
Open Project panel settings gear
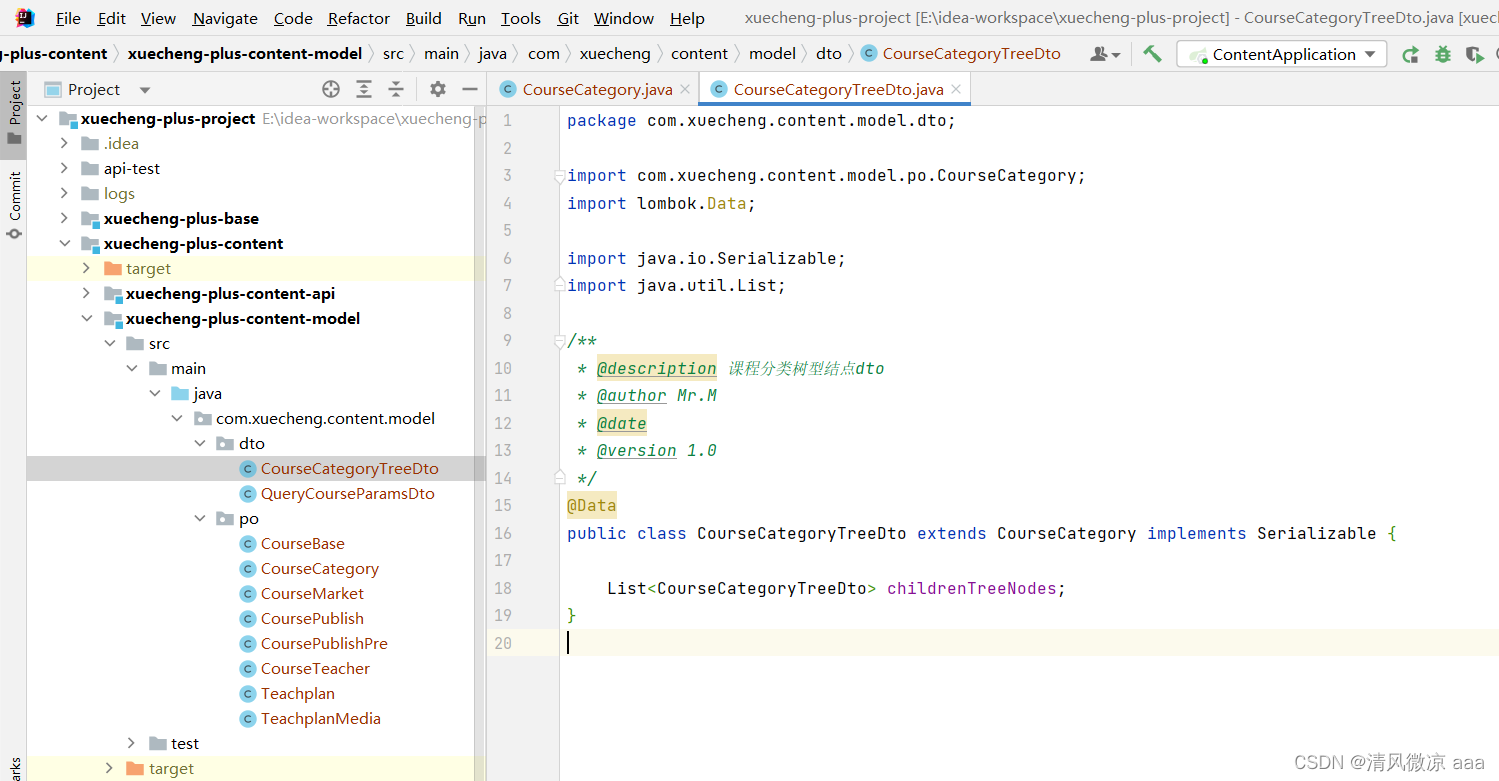[x=438, y=89]
